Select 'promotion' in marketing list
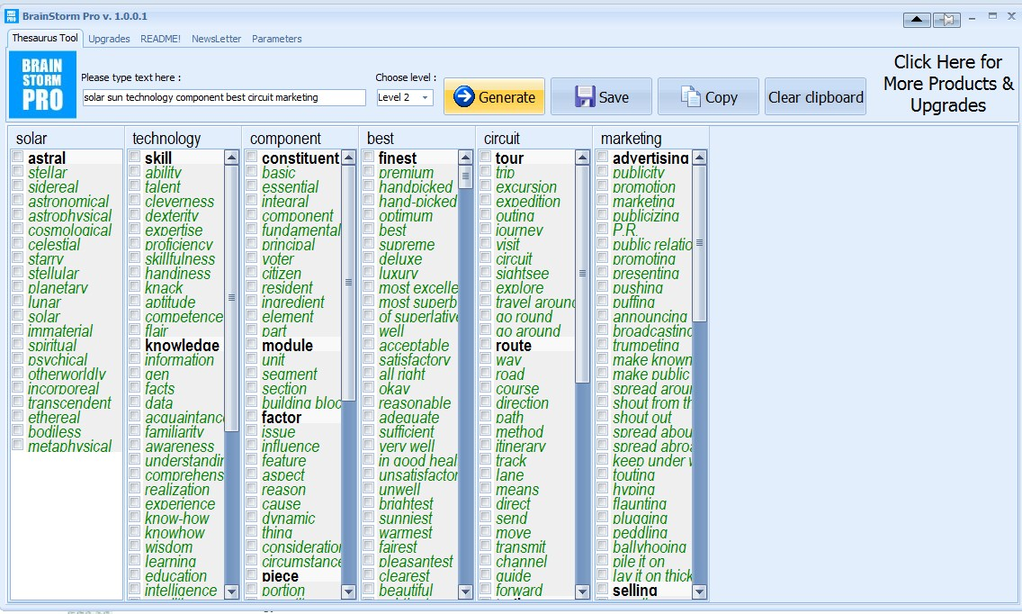Screen dimensions: 1022x614 coord(644,187)
